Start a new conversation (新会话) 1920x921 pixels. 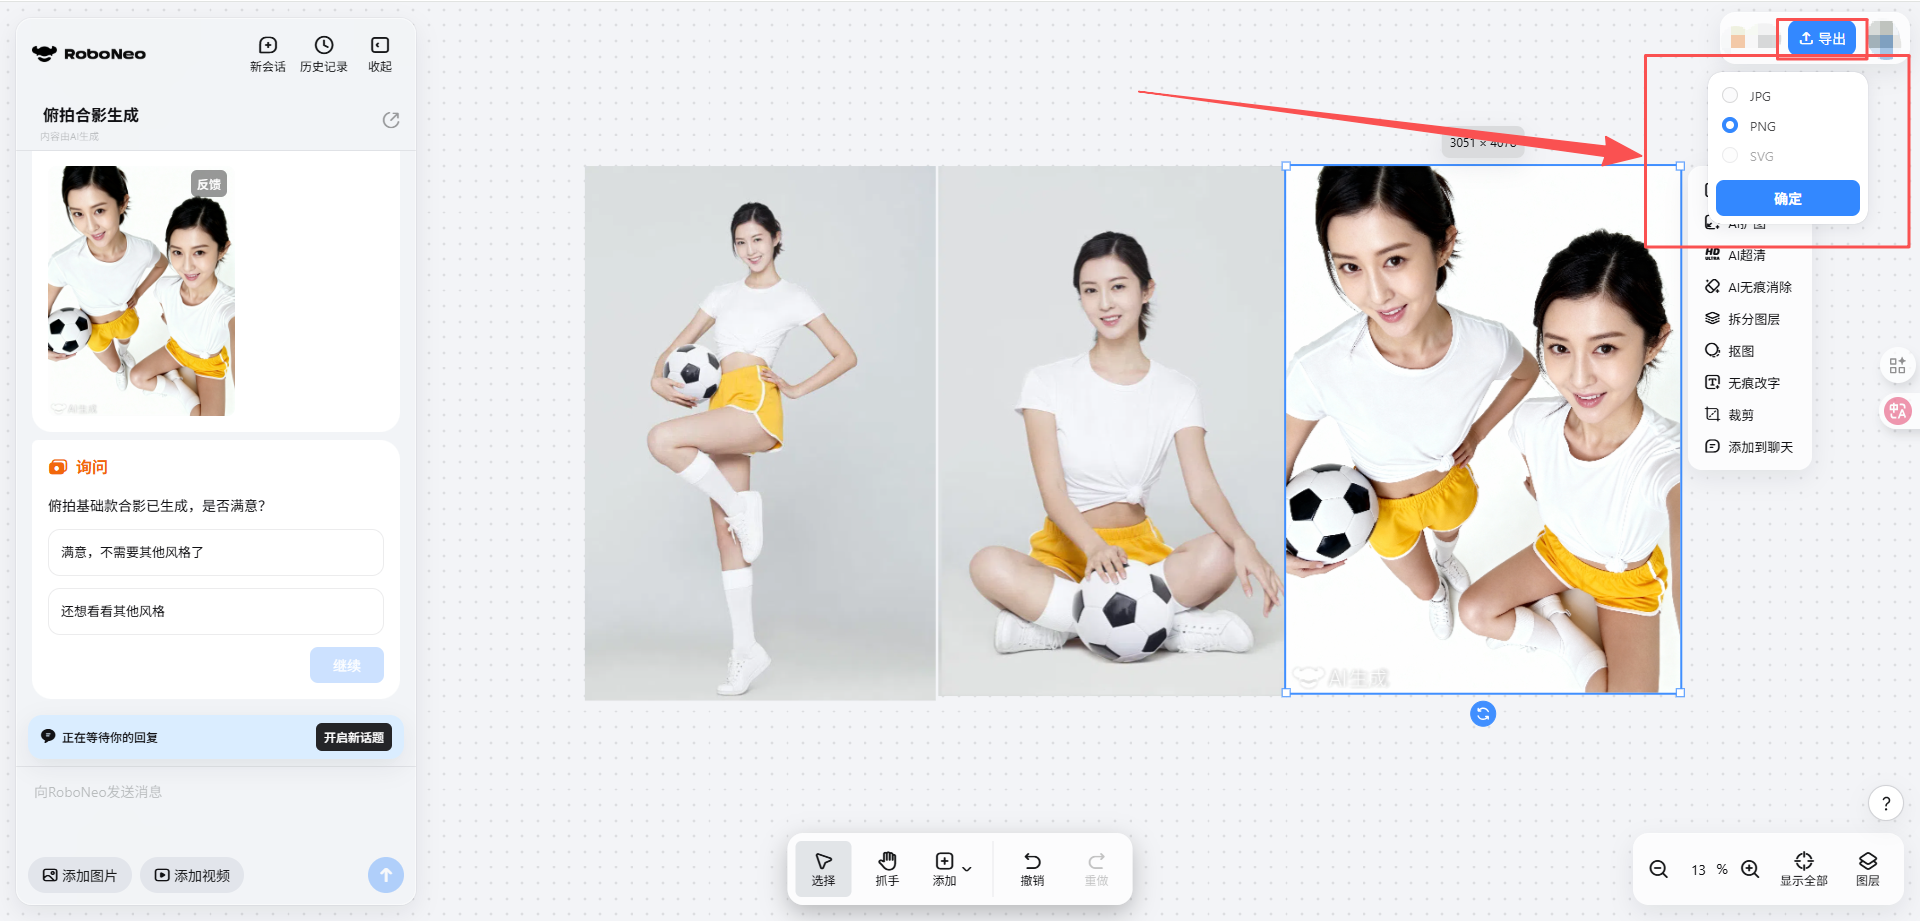(x=267, y=54)
